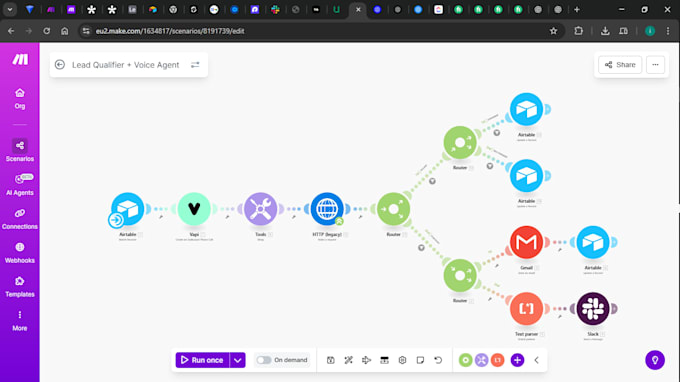
Task: Open the Scenario inputs icon
Action: tap(384, 360)
